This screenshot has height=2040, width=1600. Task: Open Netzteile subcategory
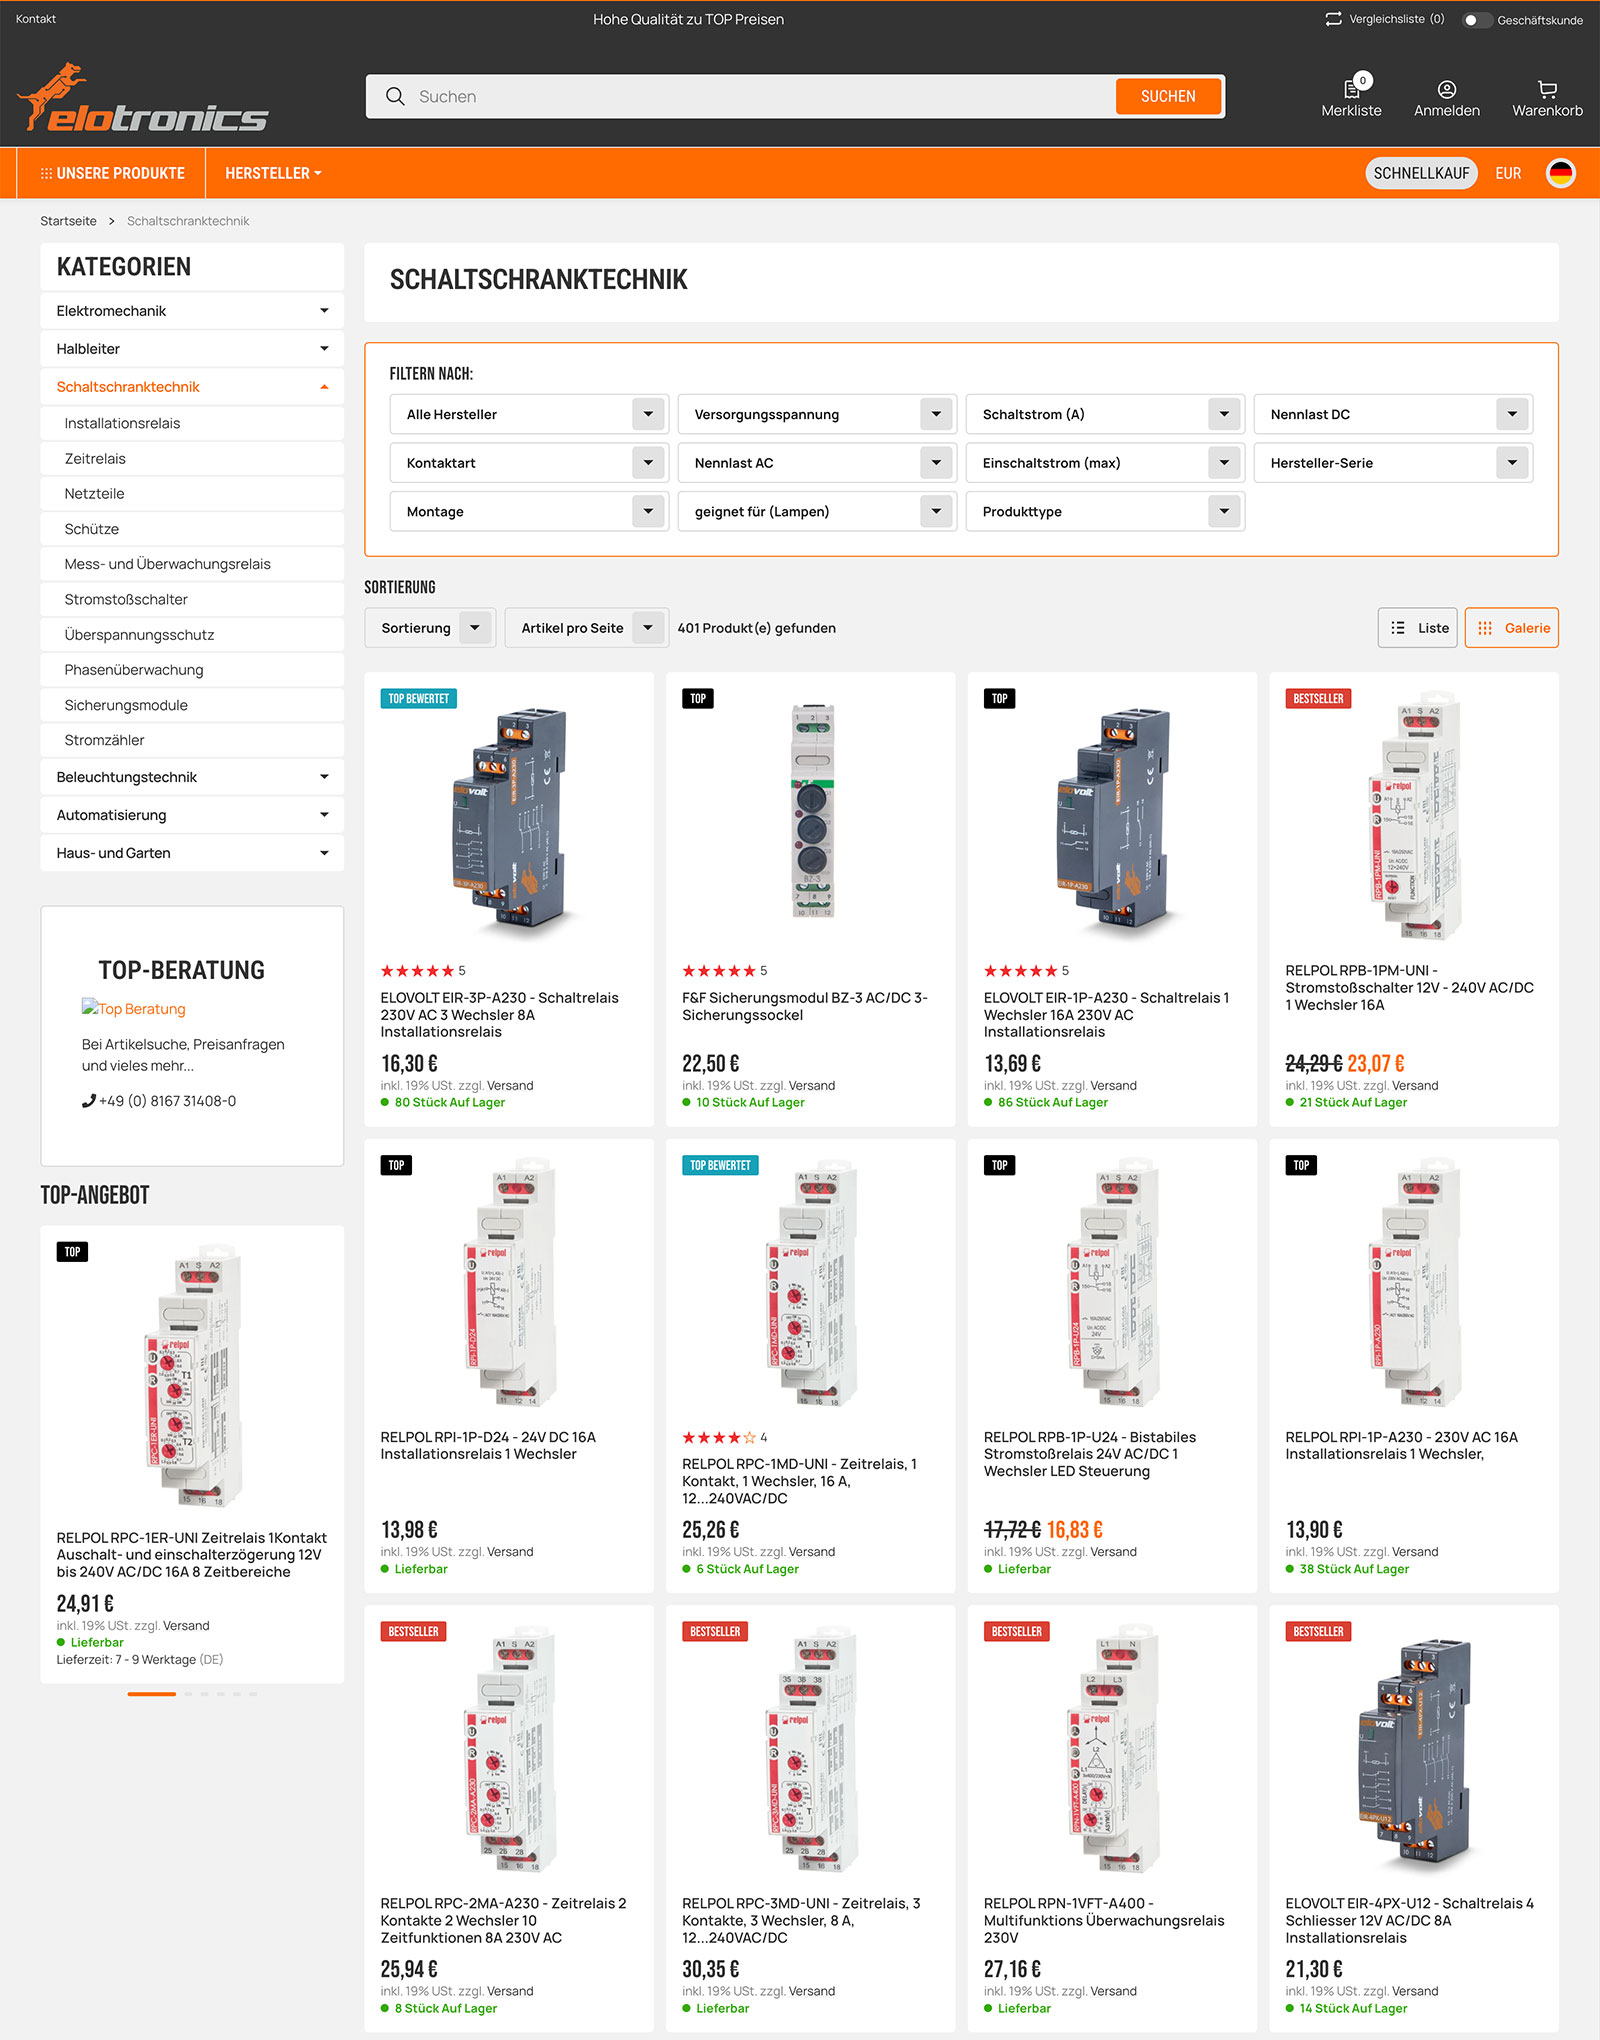(192, 494)
